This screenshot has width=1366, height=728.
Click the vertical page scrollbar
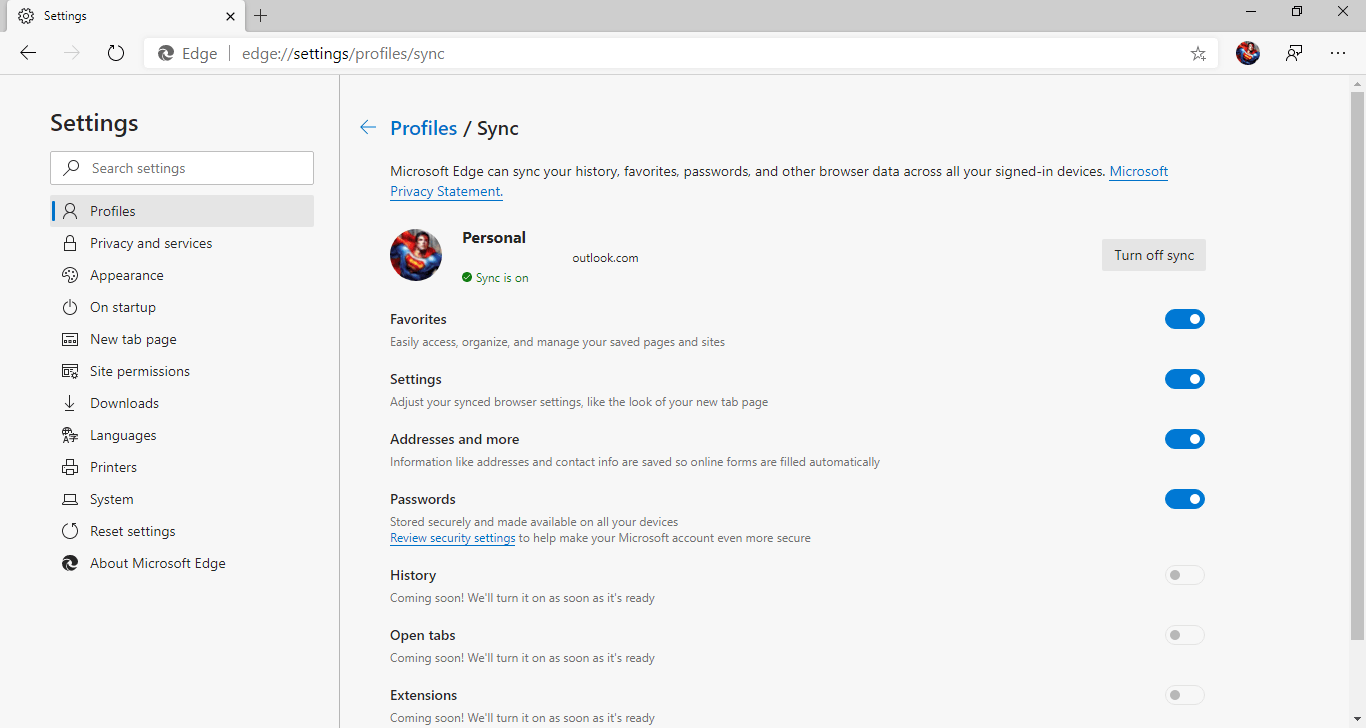tap(1357, 366)
